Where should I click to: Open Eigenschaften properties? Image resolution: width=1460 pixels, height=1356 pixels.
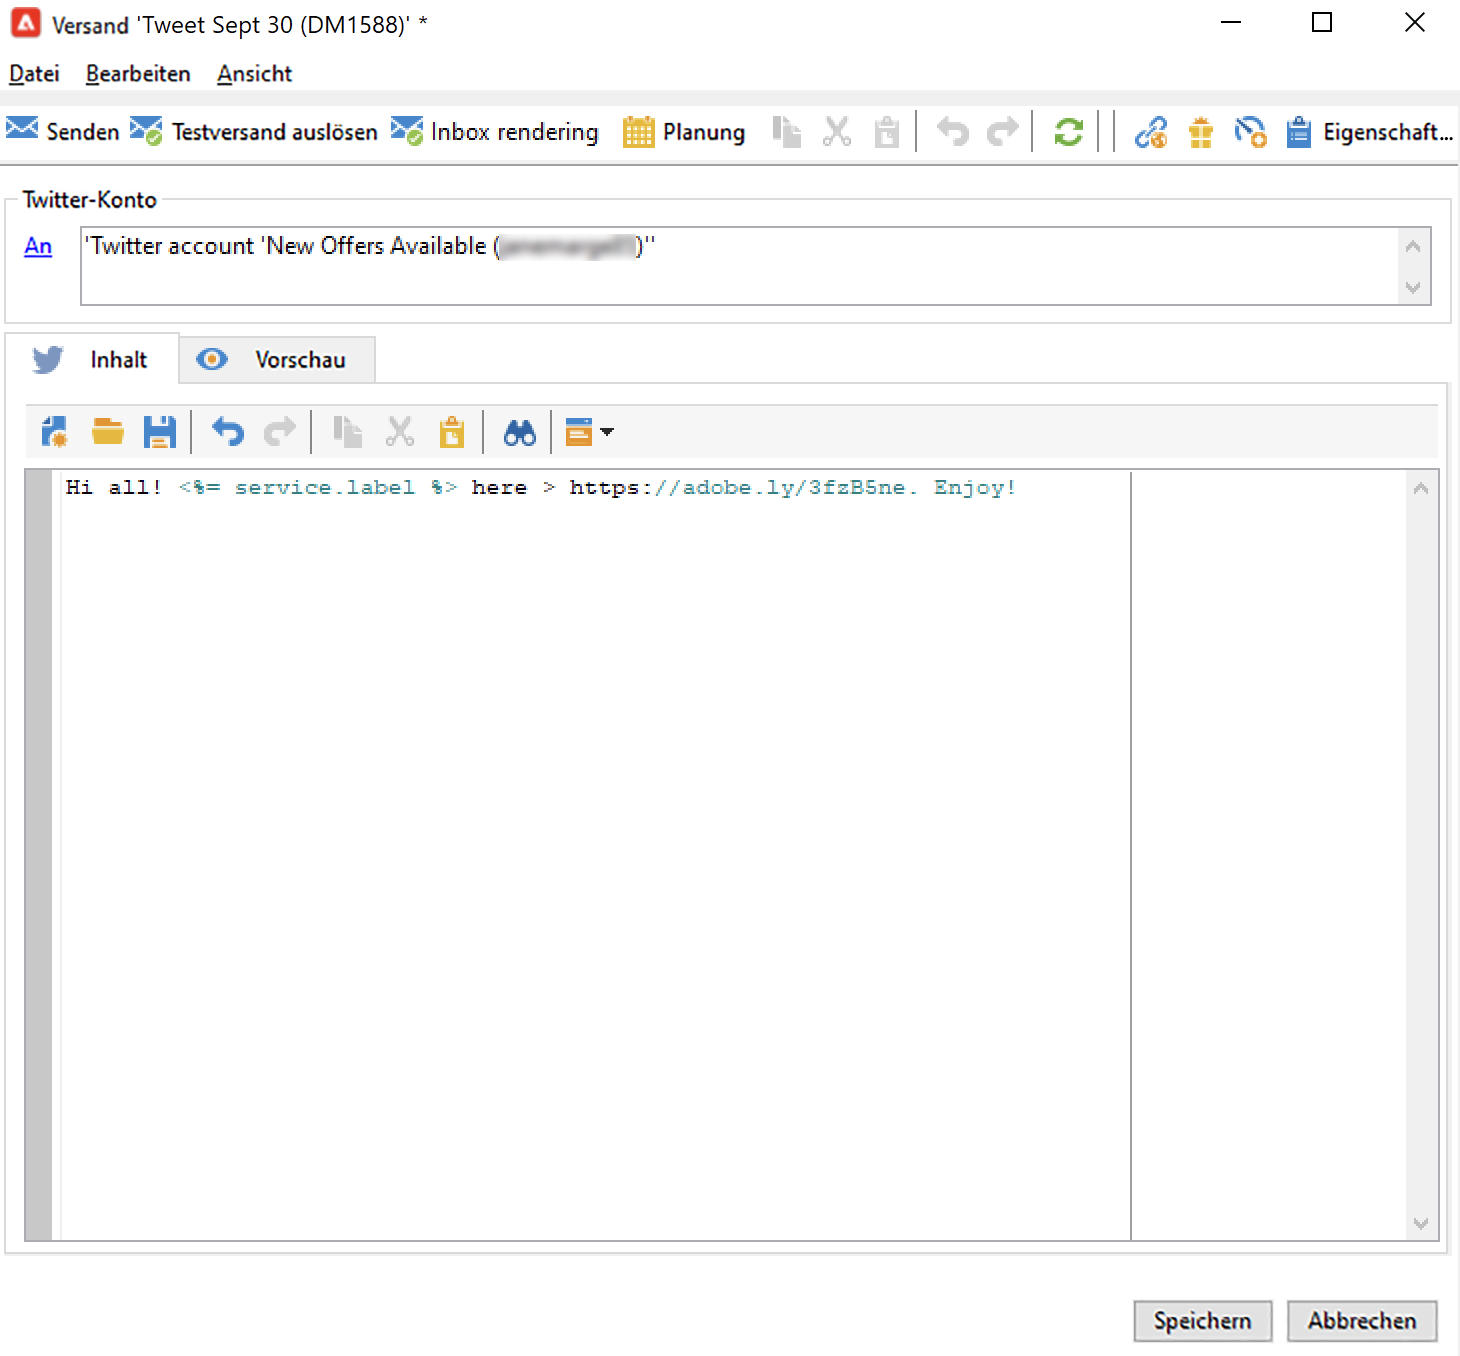[1370, 132]
